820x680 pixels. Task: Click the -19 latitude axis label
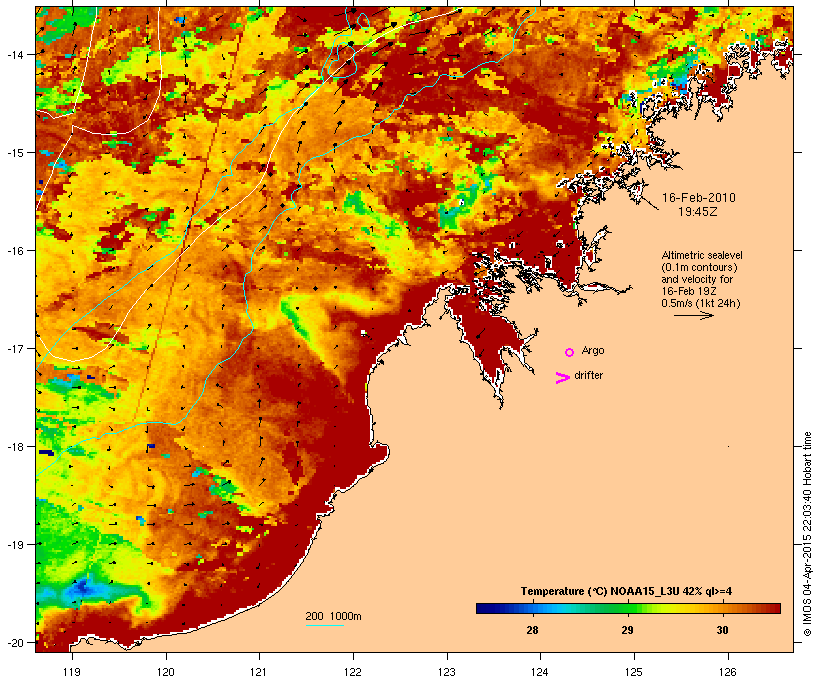tap(14, 545)
